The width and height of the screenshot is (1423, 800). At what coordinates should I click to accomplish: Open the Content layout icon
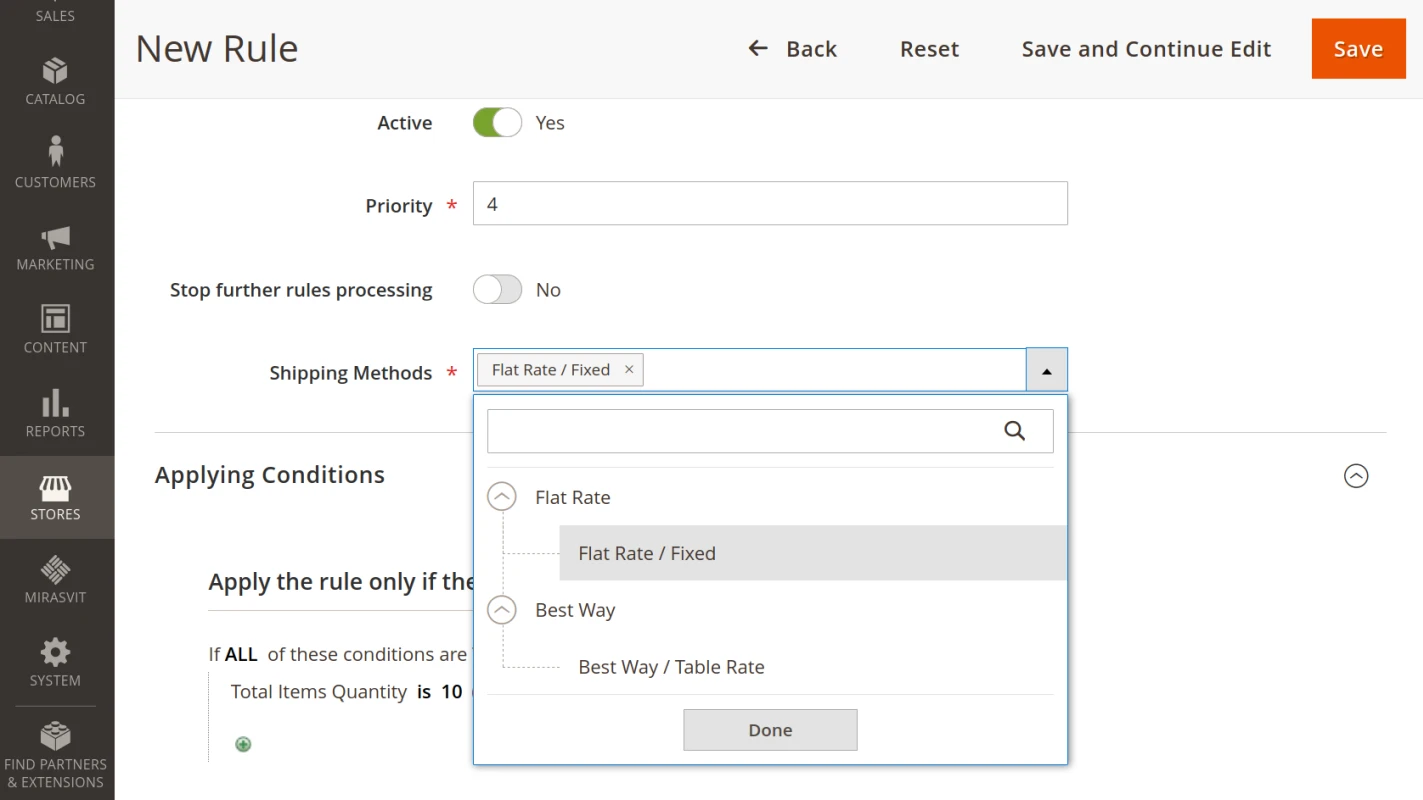tap(55, 320)
